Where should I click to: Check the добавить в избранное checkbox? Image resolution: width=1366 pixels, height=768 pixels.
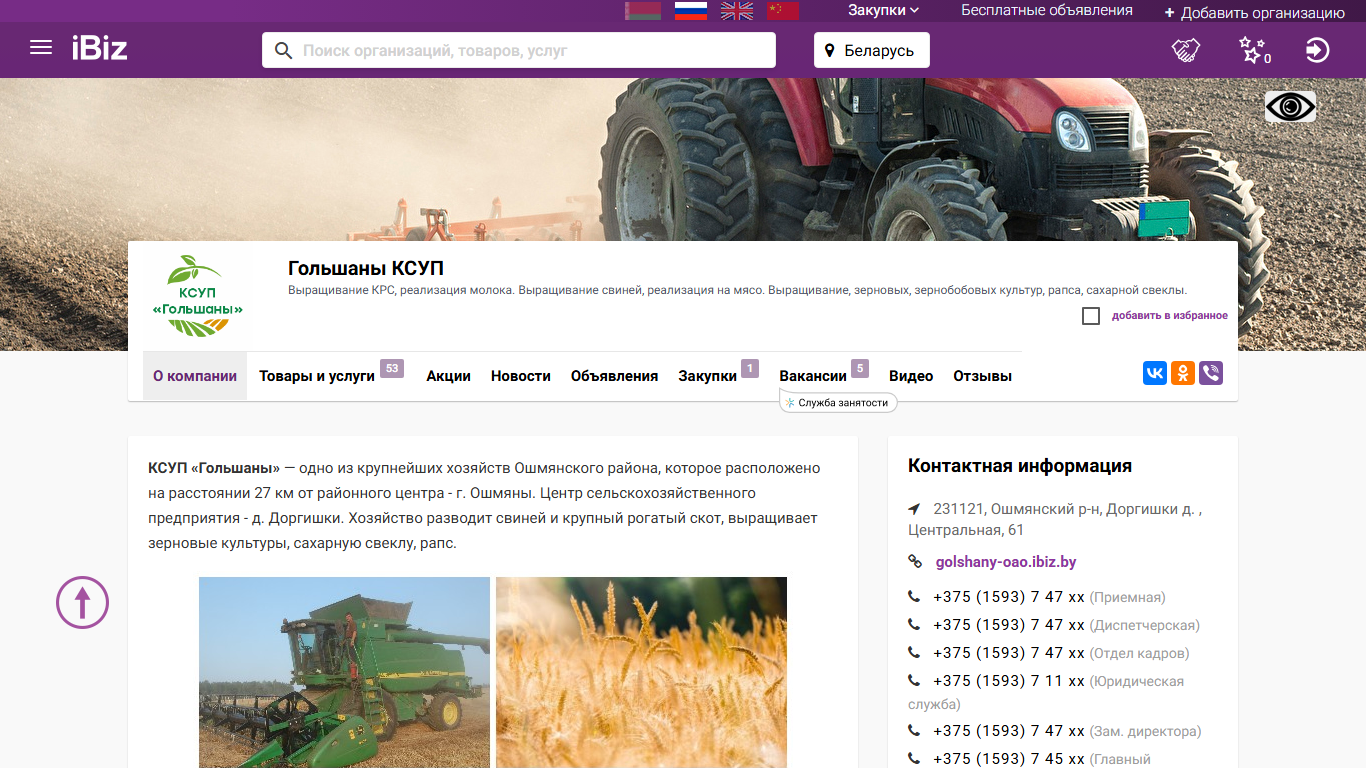[1091, 316]
